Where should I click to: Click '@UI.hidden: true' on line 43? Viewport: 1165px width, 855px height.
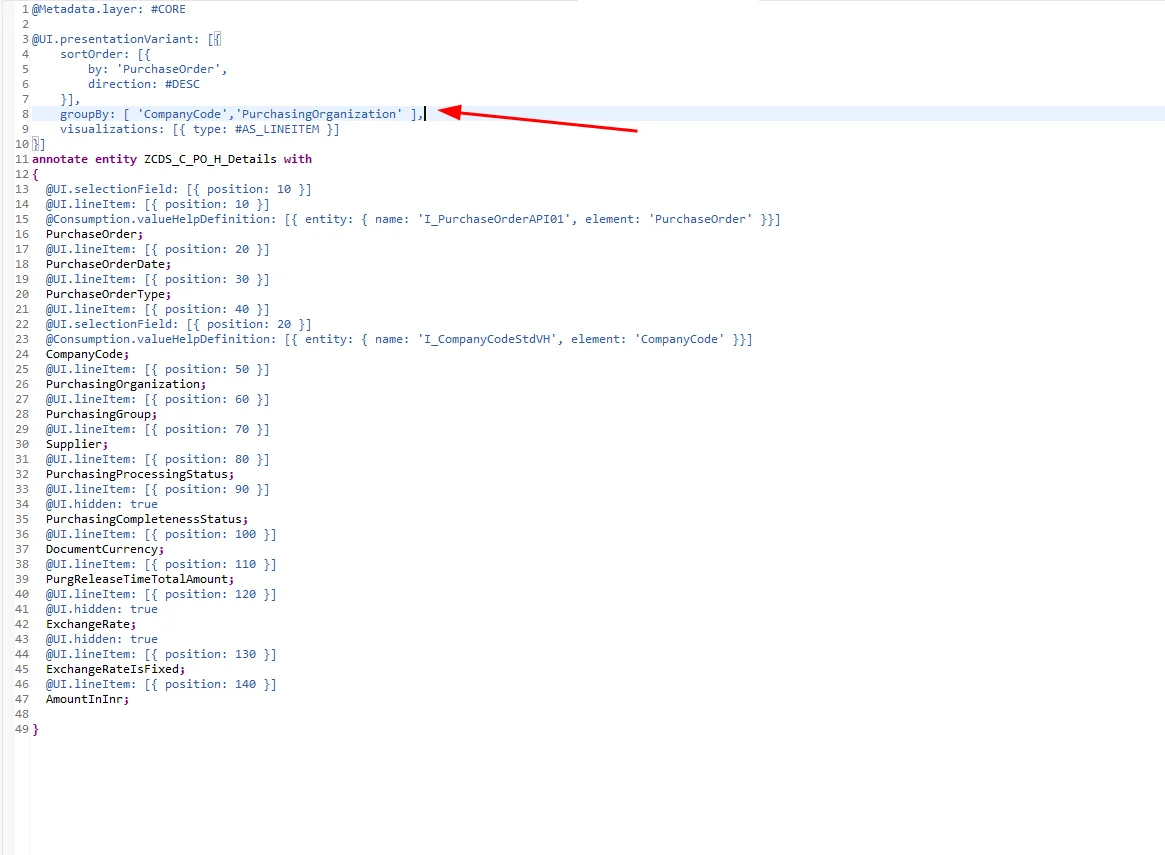point(102,639)
